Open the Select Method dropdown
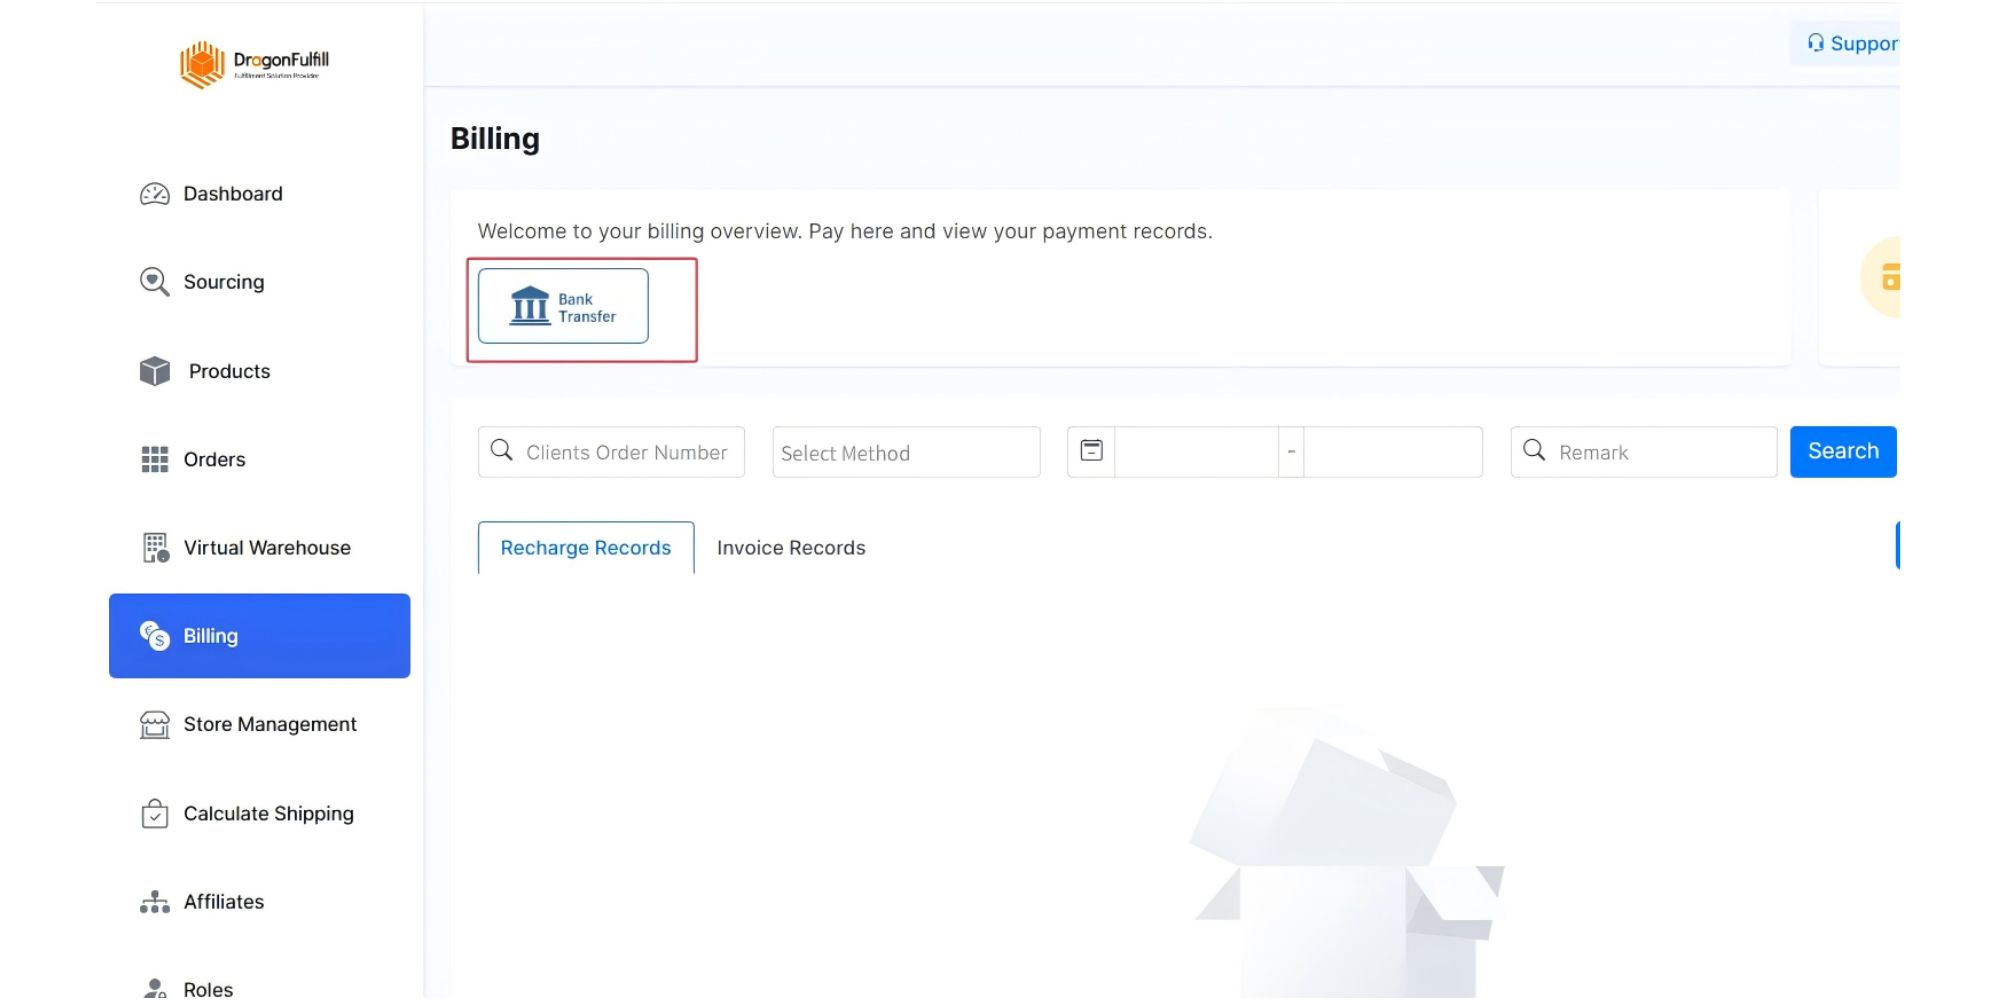2000x1000 pixels. (905, 452)
